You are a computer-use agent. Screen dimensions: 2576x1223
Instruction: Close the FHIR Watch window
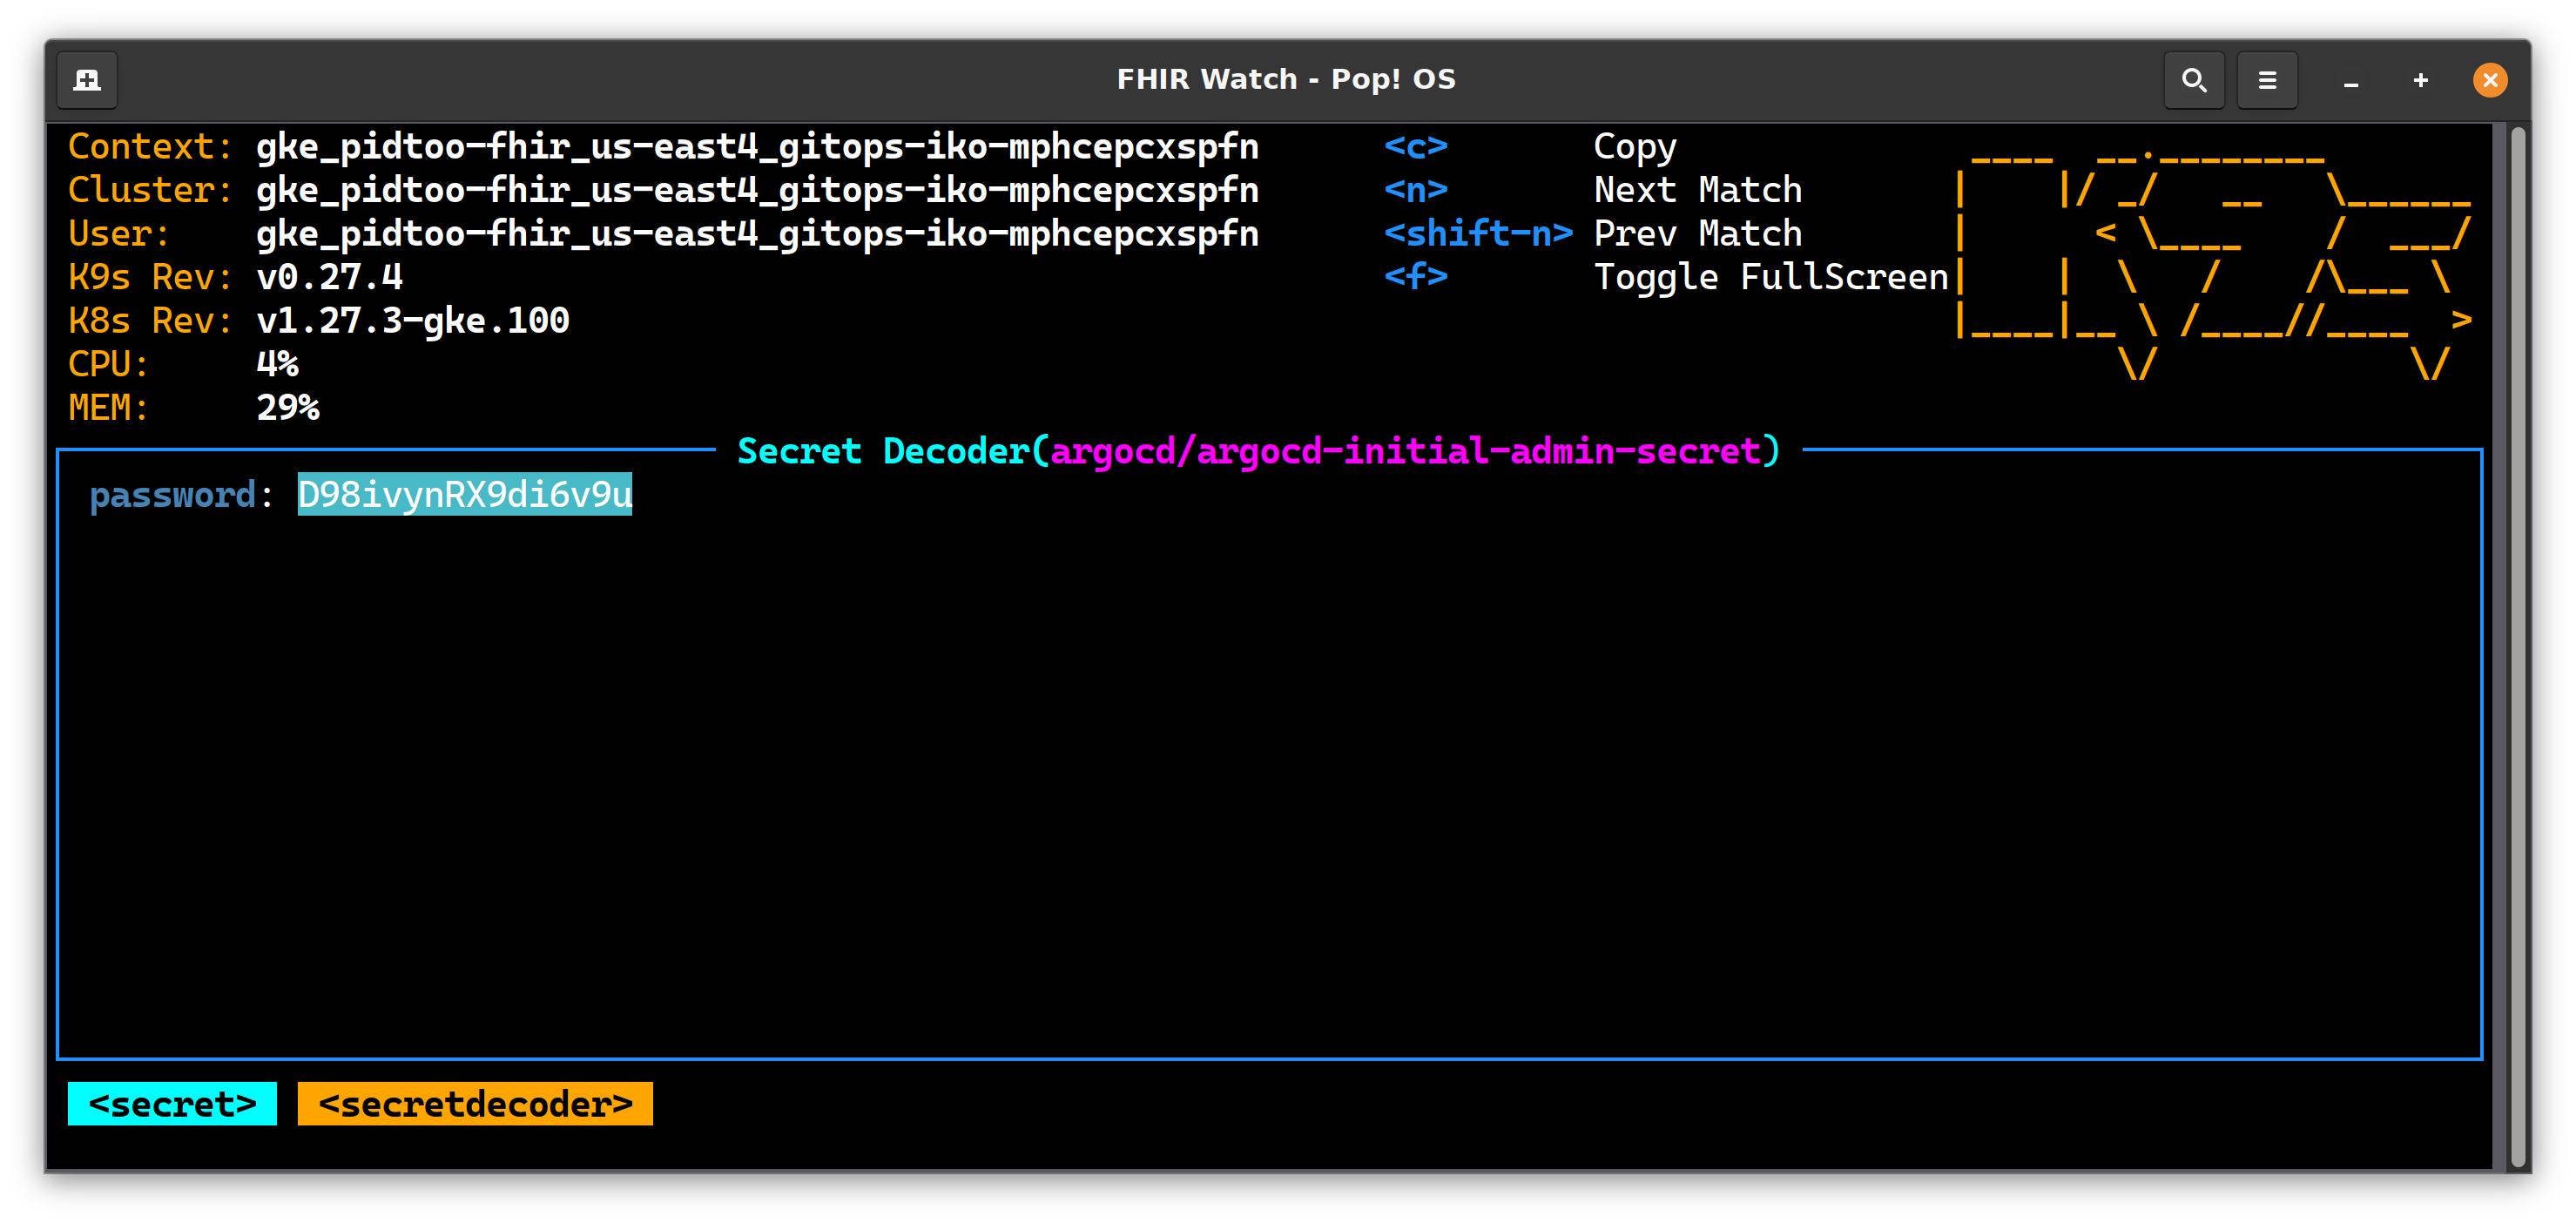(2489, 80)
